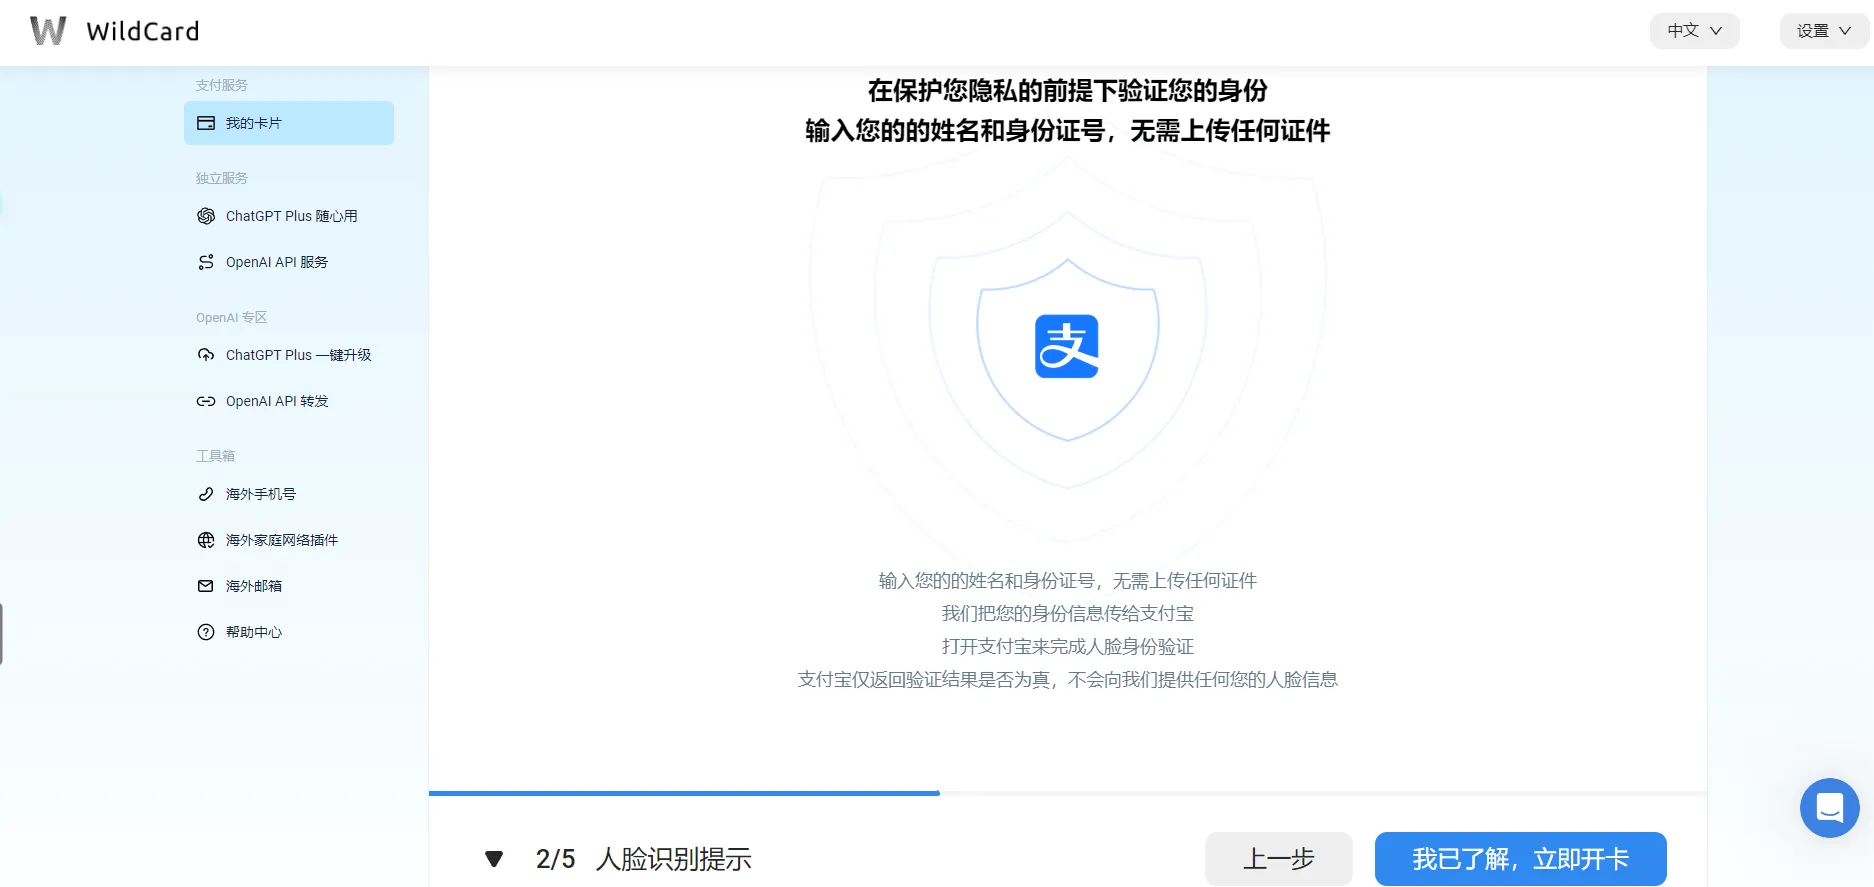
Task: Click the Alipay logo in the shield
Action: point(1067,347)
